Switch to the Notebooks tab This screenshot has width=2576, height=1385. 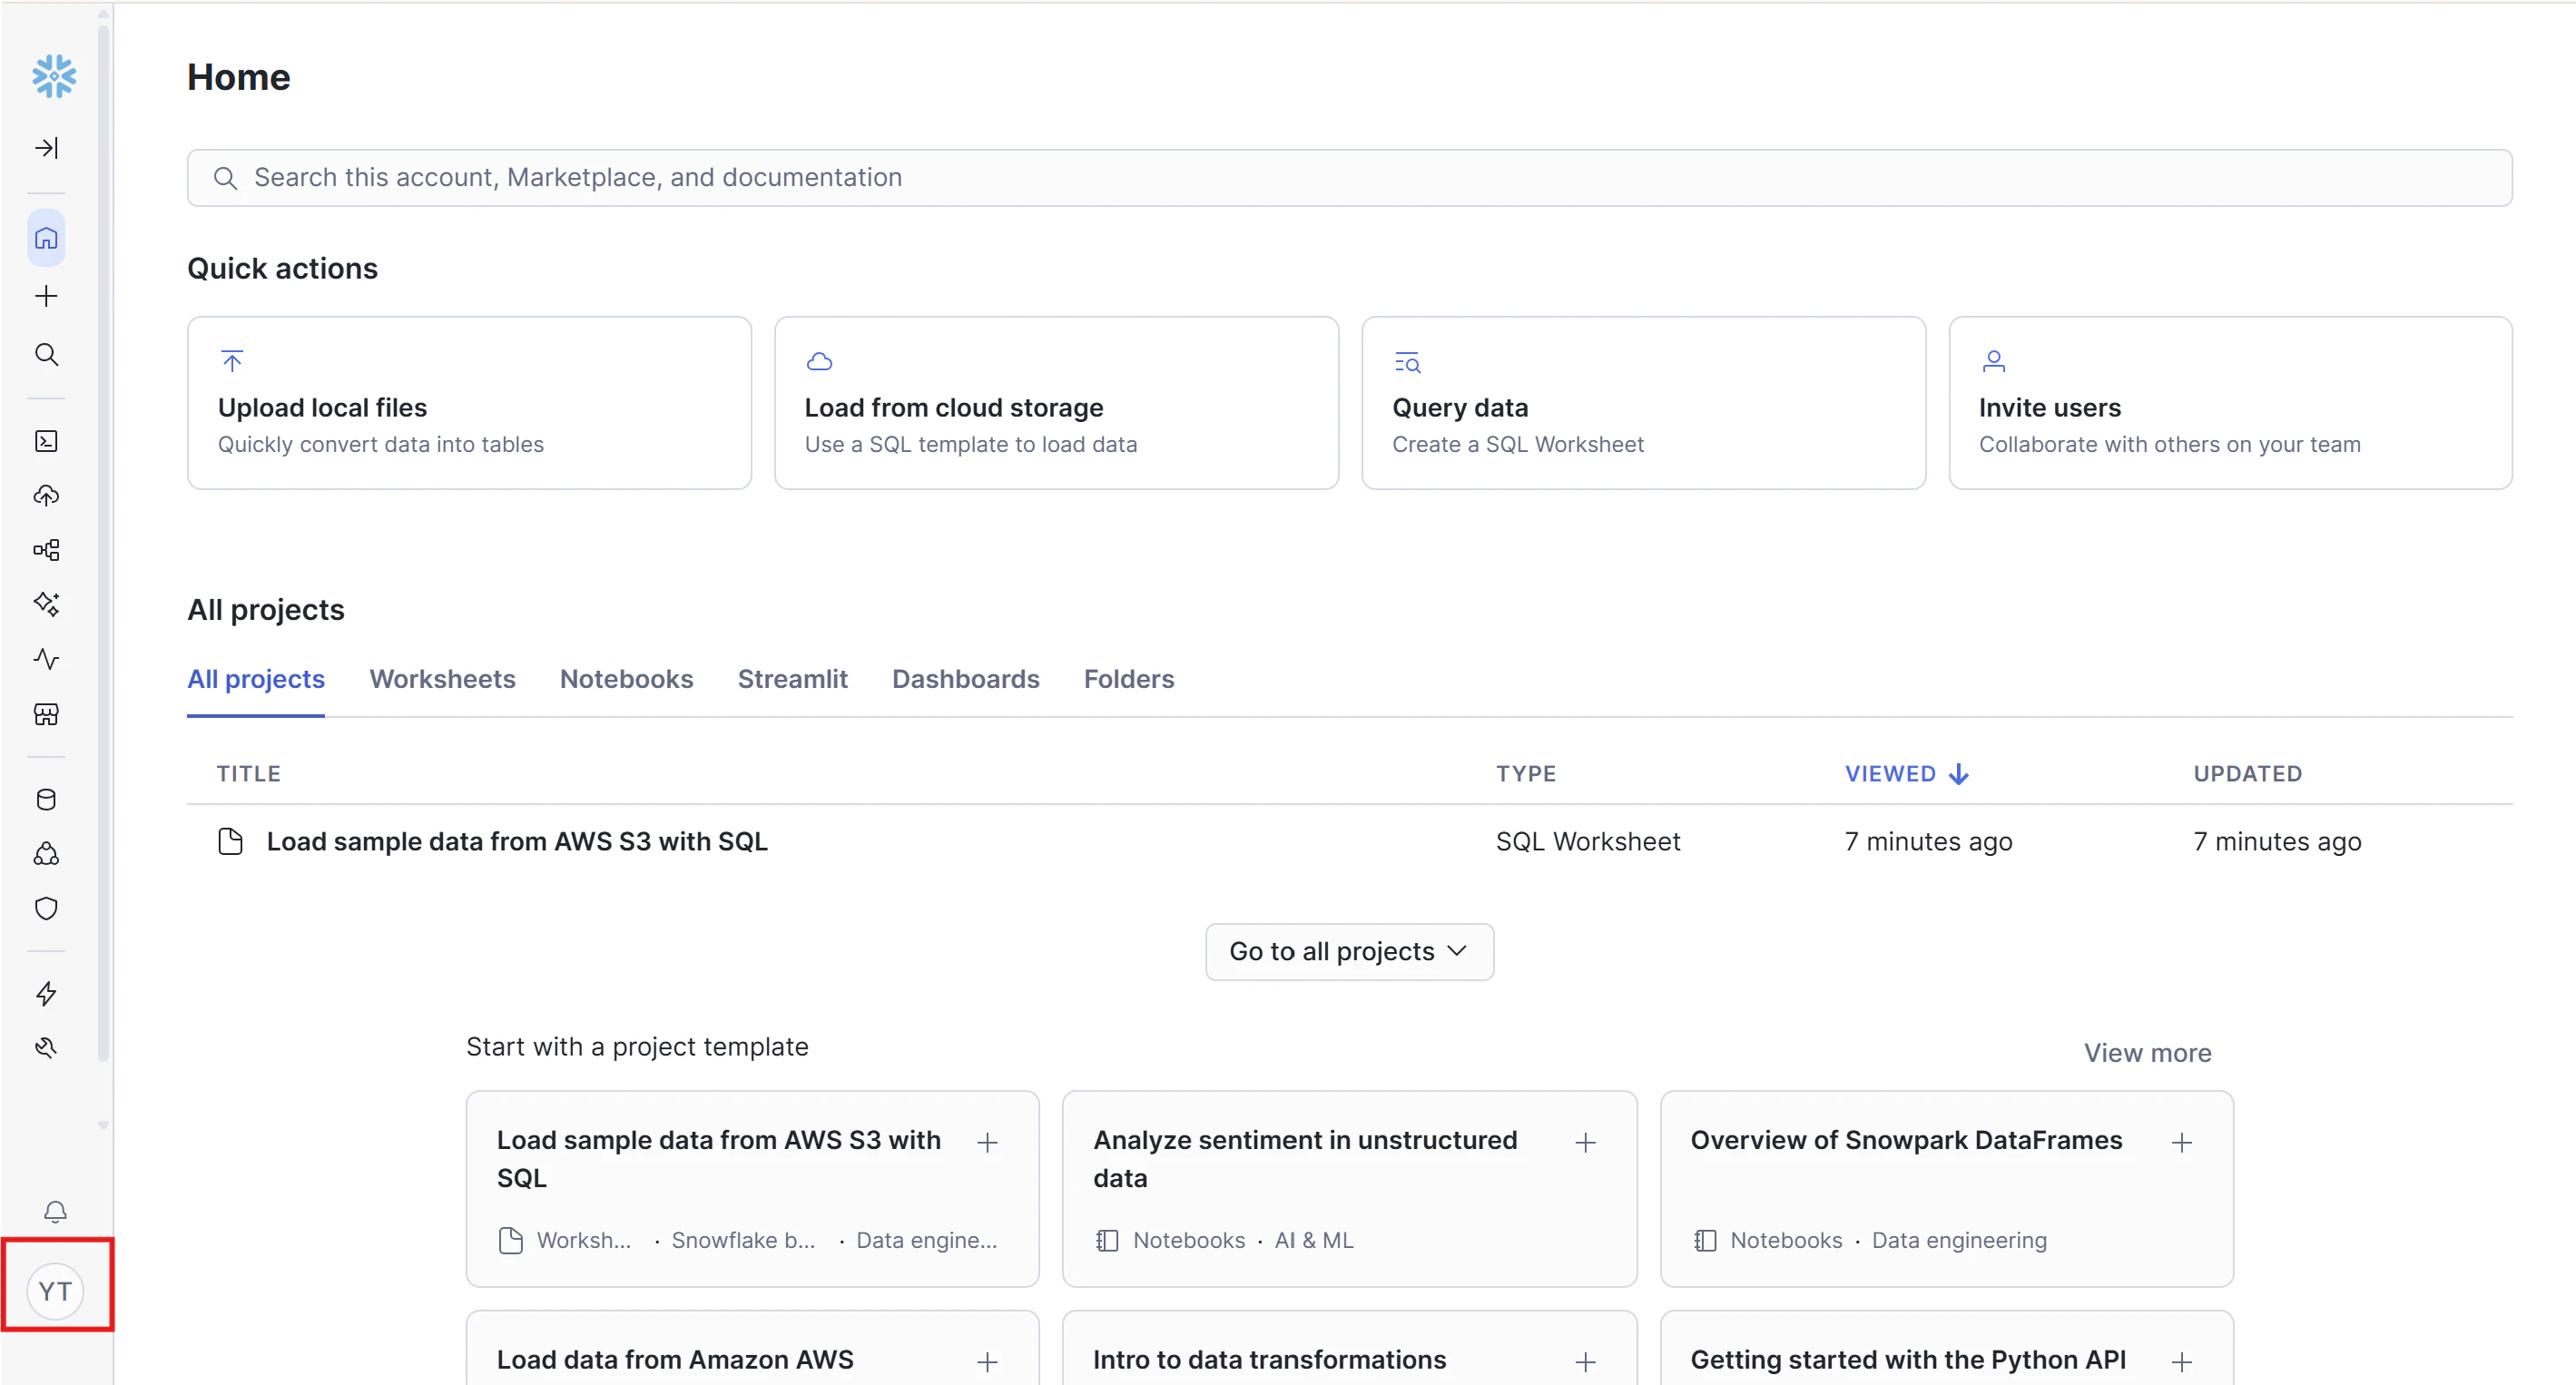coord(626,679)
